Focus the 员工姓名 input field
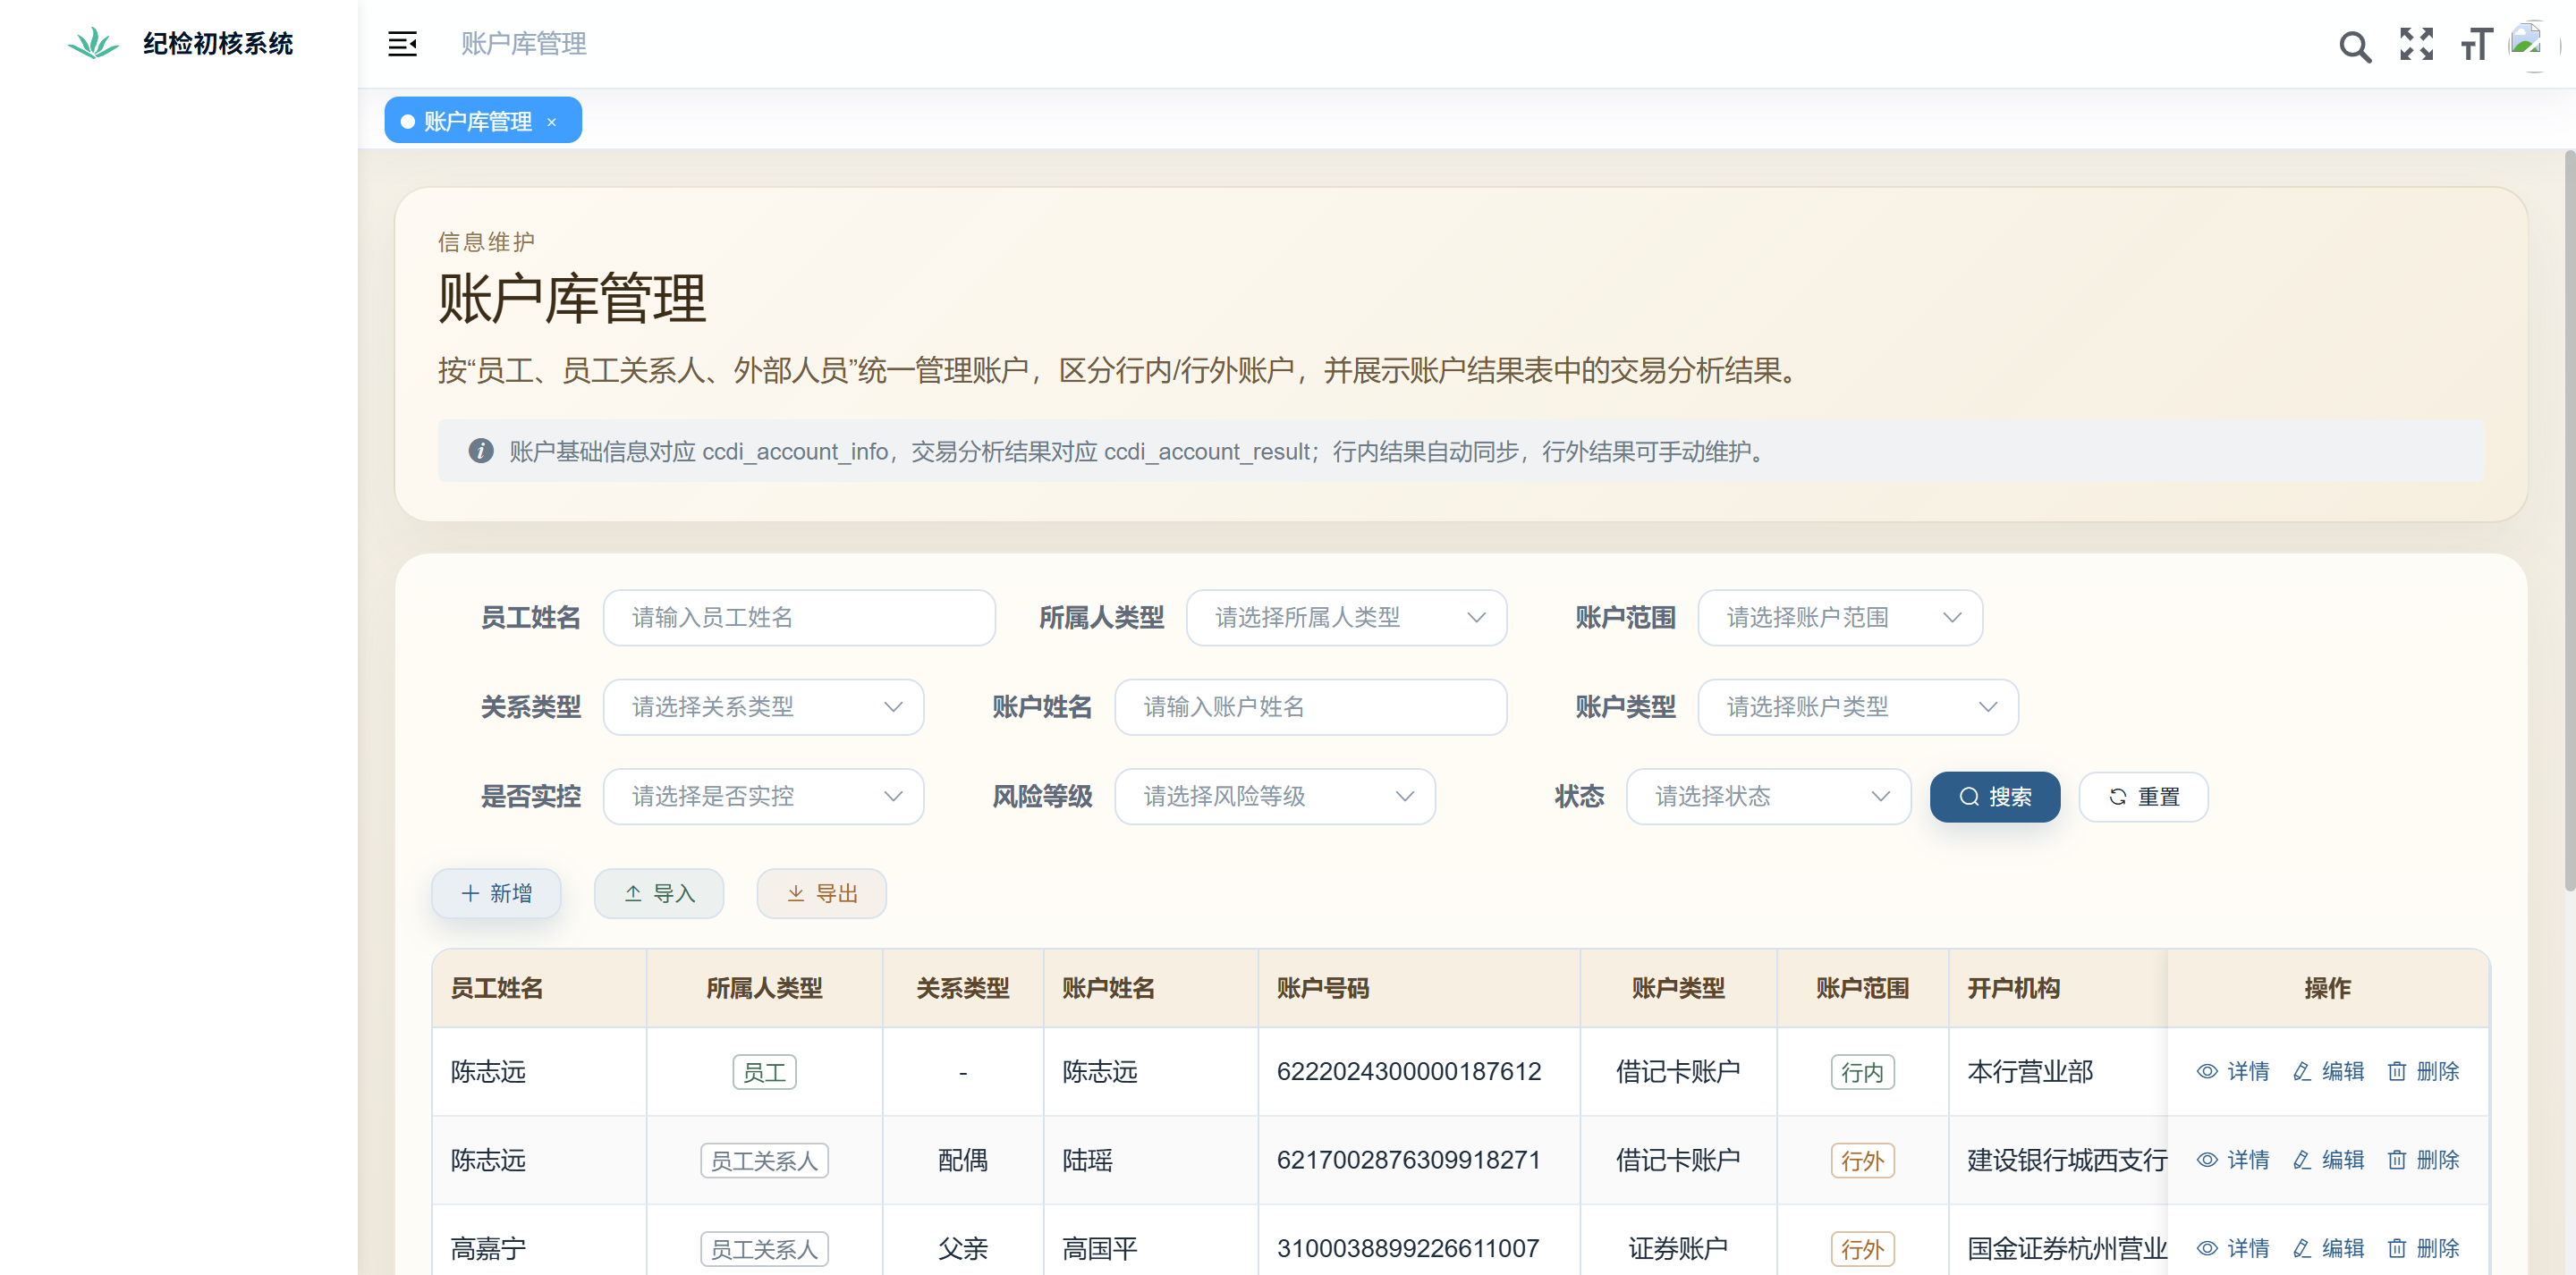 click(798, 617)
